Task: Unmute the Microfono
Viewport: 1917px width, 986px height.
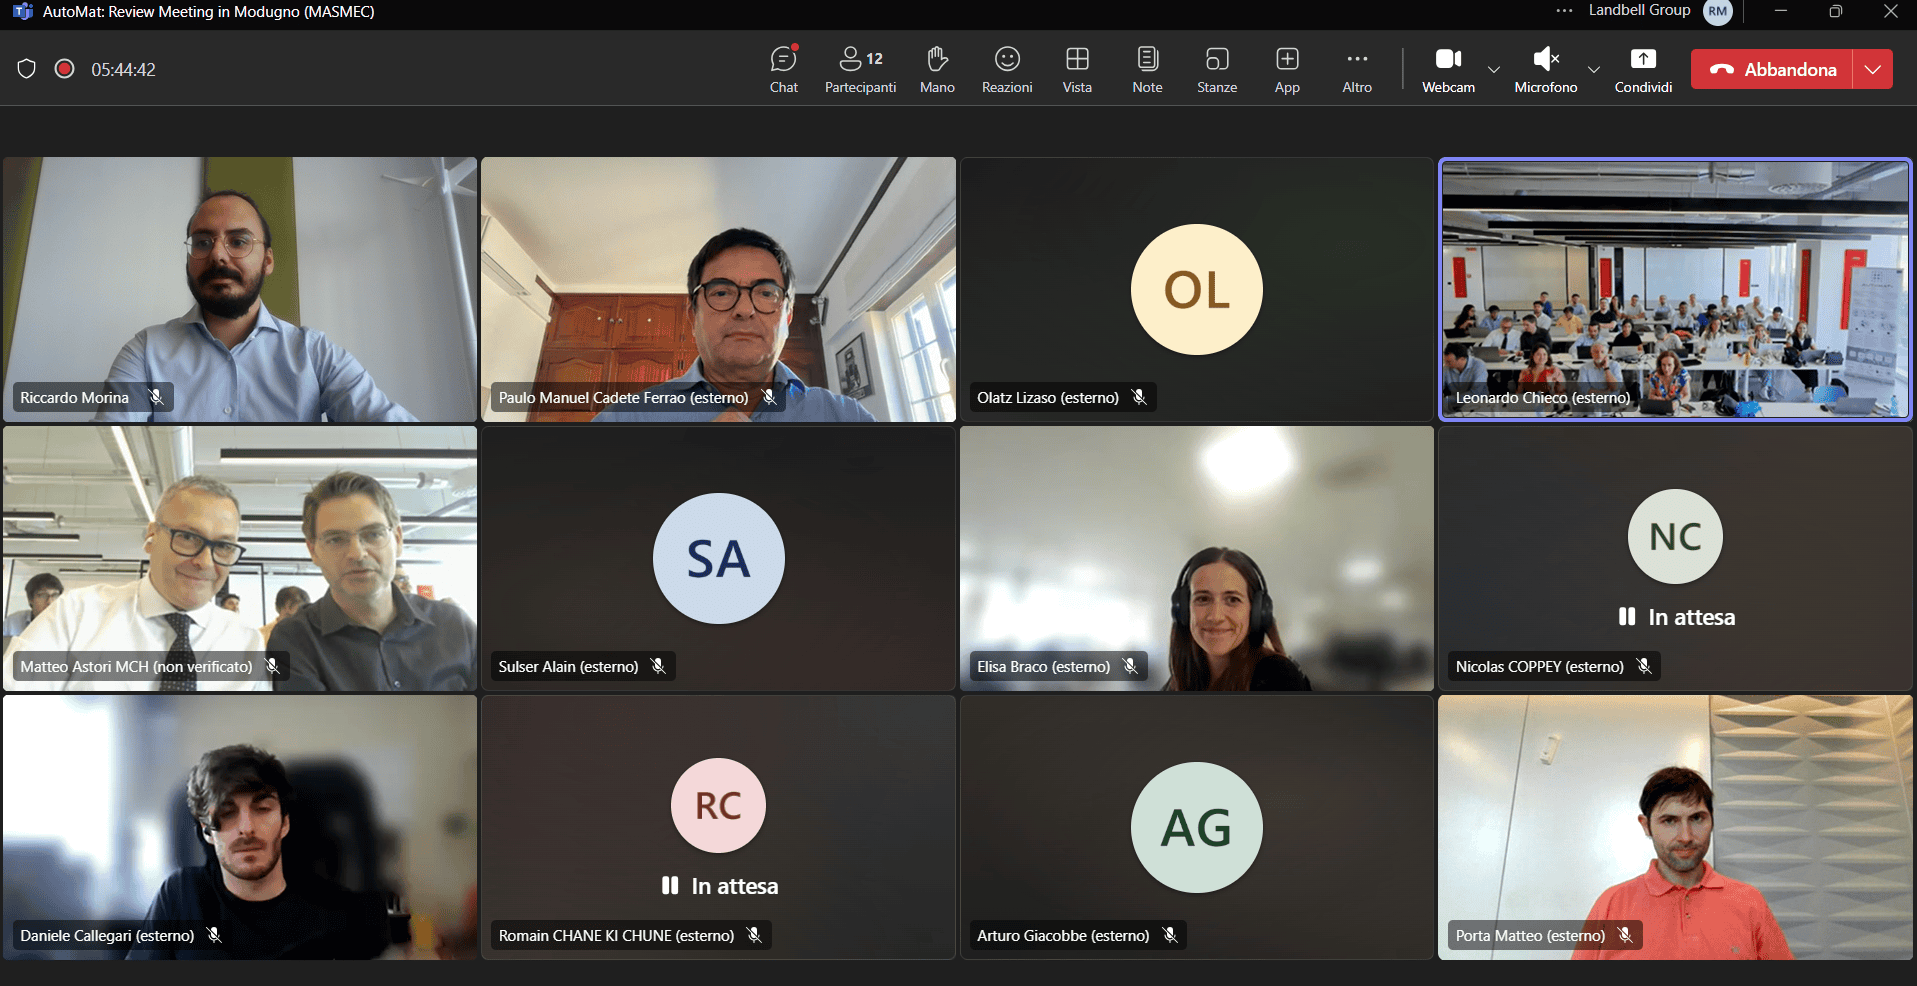Action: 1545,69
